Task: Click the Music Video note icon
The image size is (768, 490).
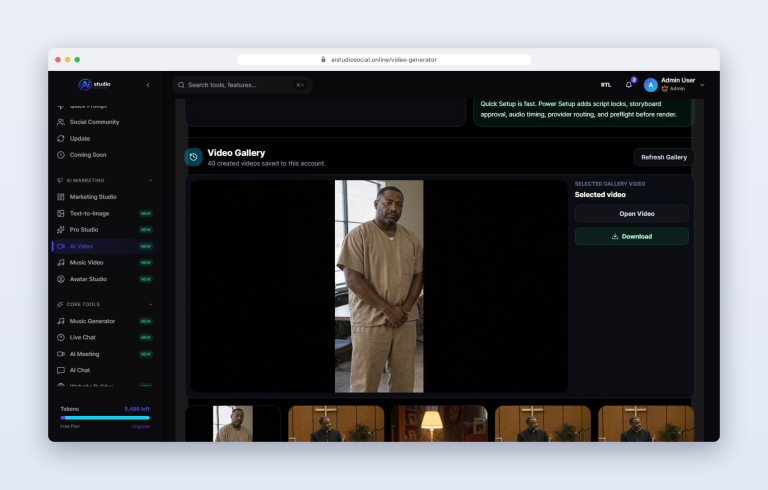Action: point(61,263)
